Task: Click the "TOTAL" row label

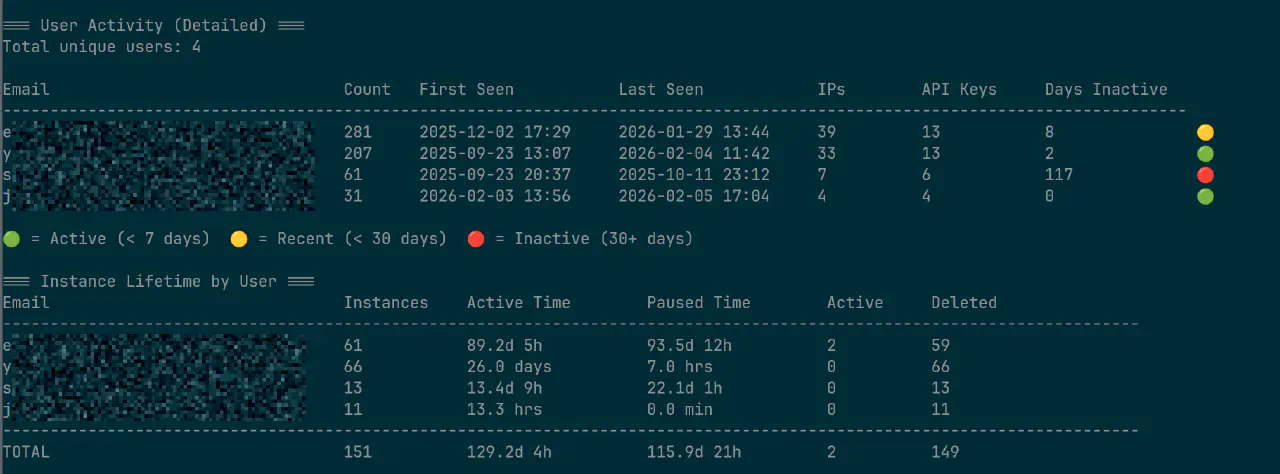Action: point(26,452)
